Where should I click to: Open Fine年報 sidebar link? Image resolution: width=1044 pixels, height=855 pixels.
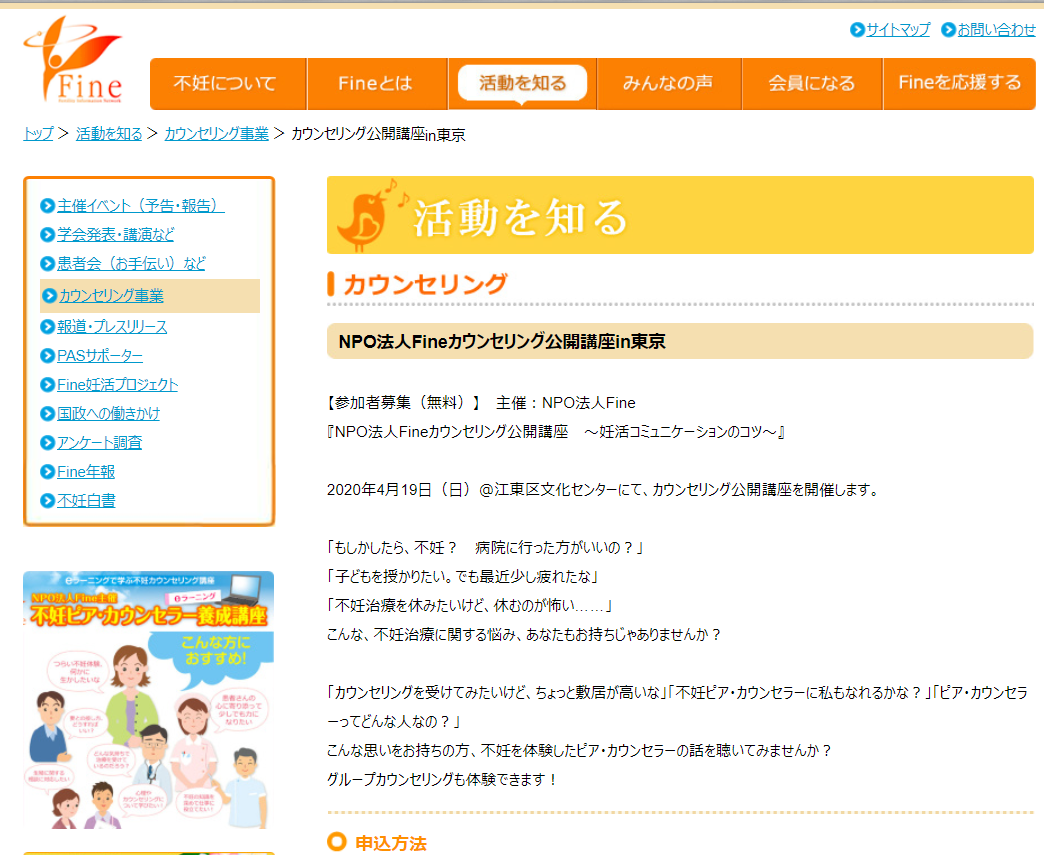[86, 471]
